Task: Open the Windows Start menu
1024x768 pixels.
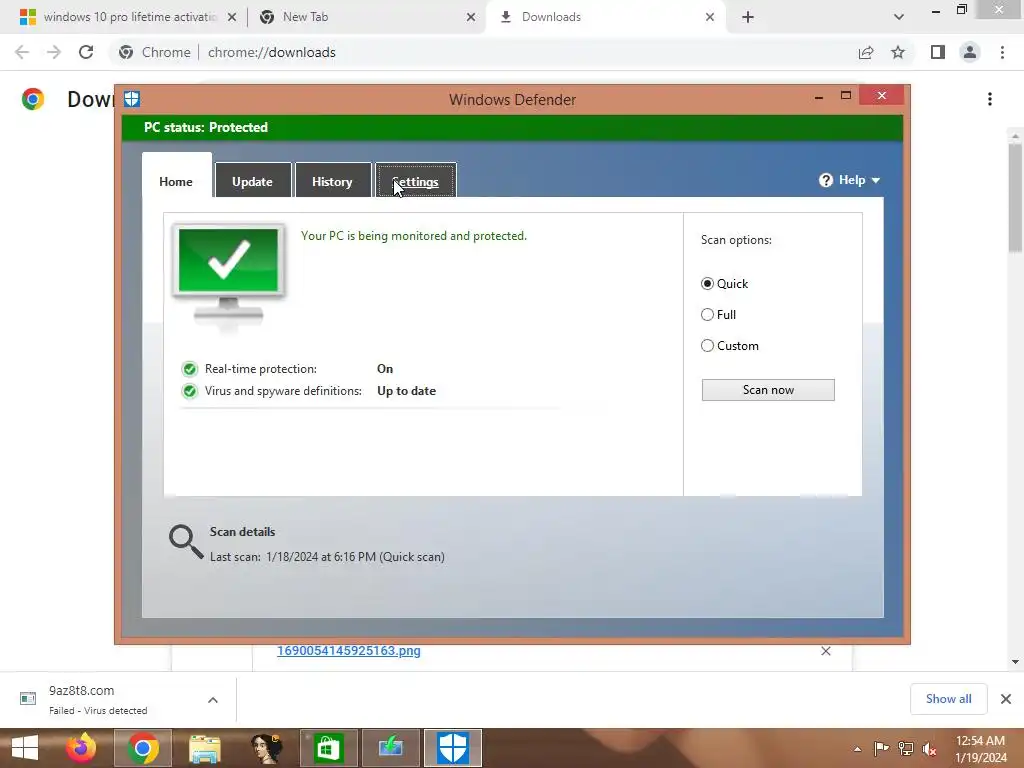Action: 25,748
